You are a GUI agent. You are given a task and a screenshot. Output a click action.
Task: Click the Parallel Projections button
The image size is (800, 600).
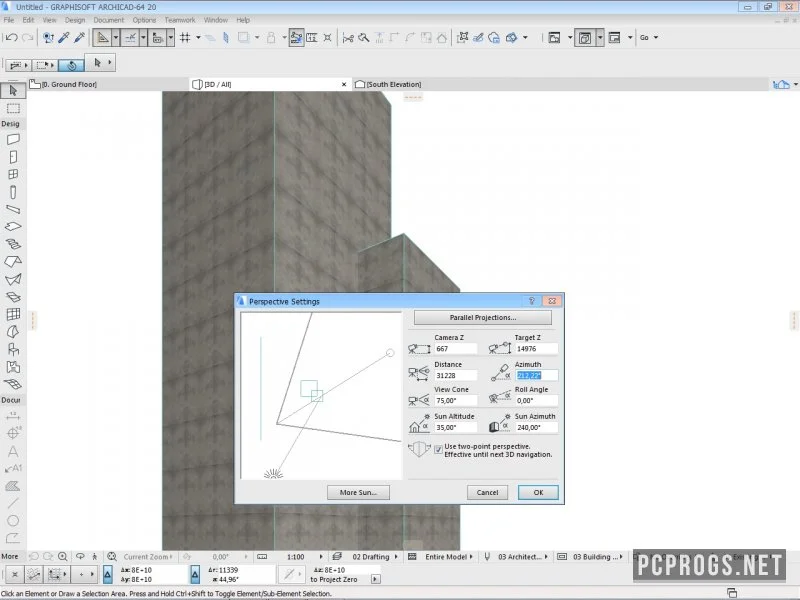pos(483,317)
